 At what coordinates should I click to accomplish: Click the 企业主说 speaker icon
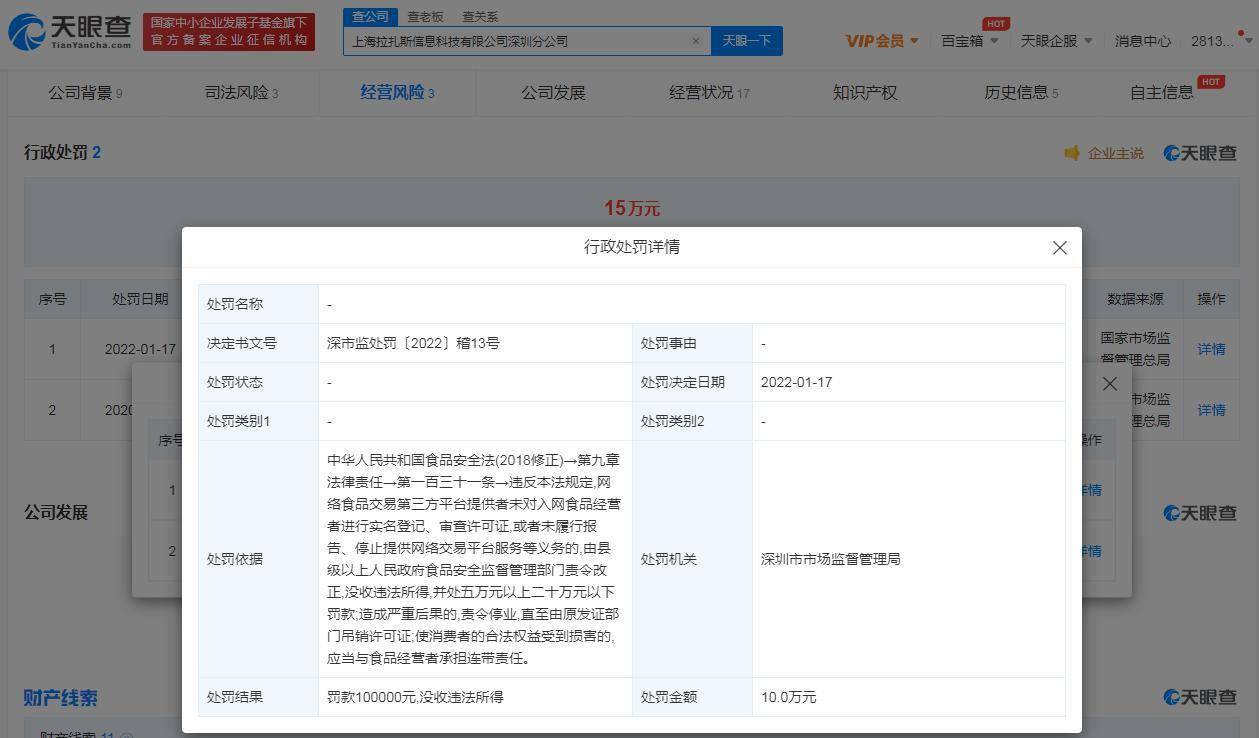tap(1072, 153)
